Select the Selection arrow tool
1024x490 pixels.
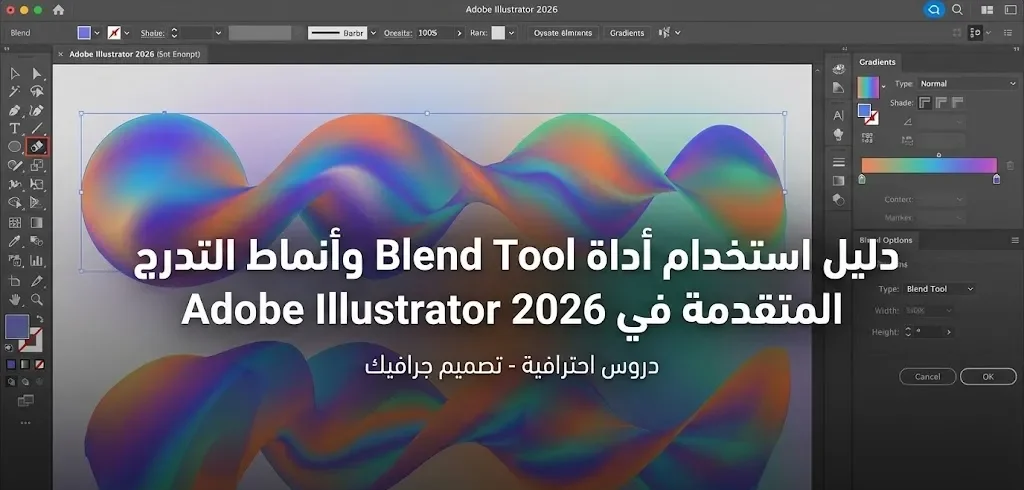[15, 73]
